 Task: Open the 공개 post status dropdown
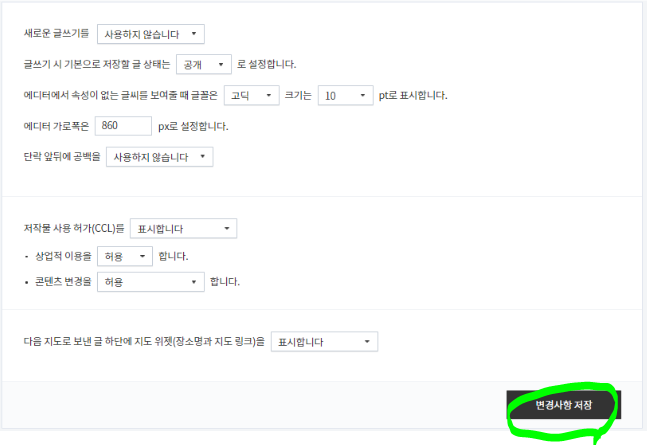[204, 64]
